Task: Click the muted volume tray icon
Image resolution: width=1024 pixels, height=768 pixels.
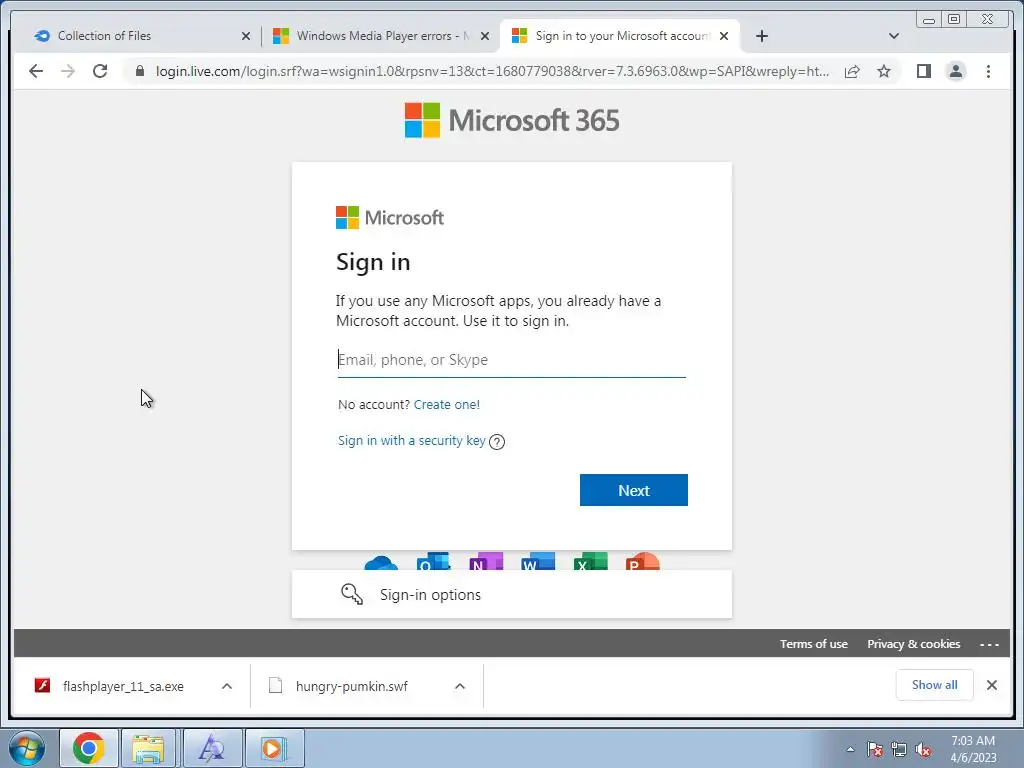Action: [x=923, y=750]
